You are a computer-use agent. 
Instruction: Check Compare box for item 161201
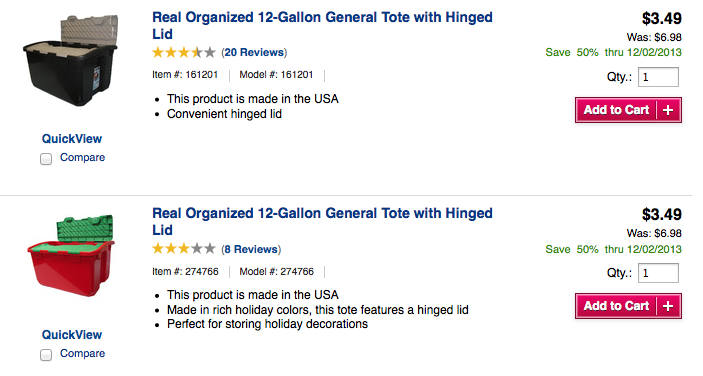click(46, 159)
